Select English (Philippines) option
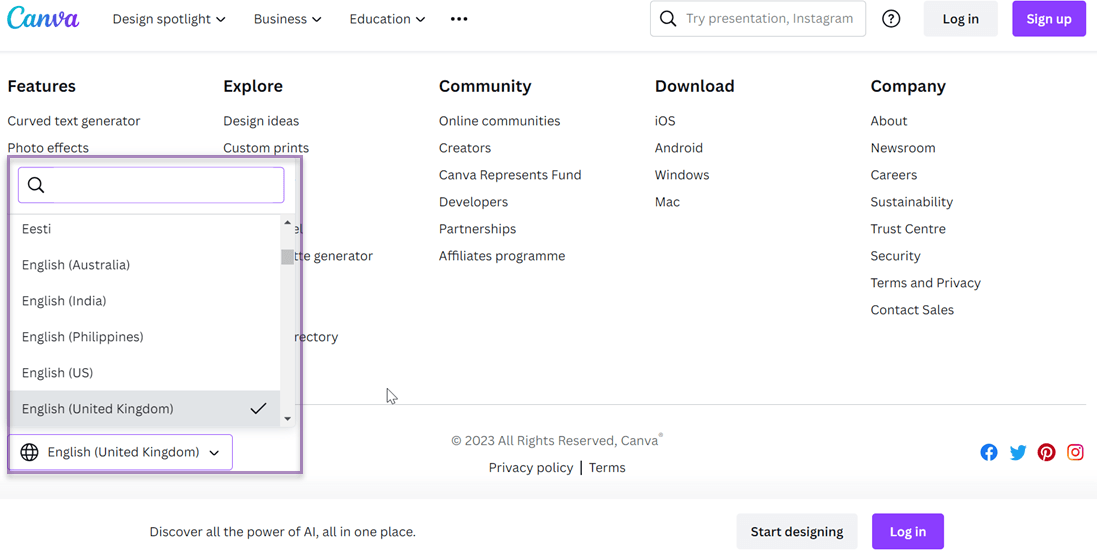The width and height of the screenshot is (1097, 550). click(x=145, y=337)
